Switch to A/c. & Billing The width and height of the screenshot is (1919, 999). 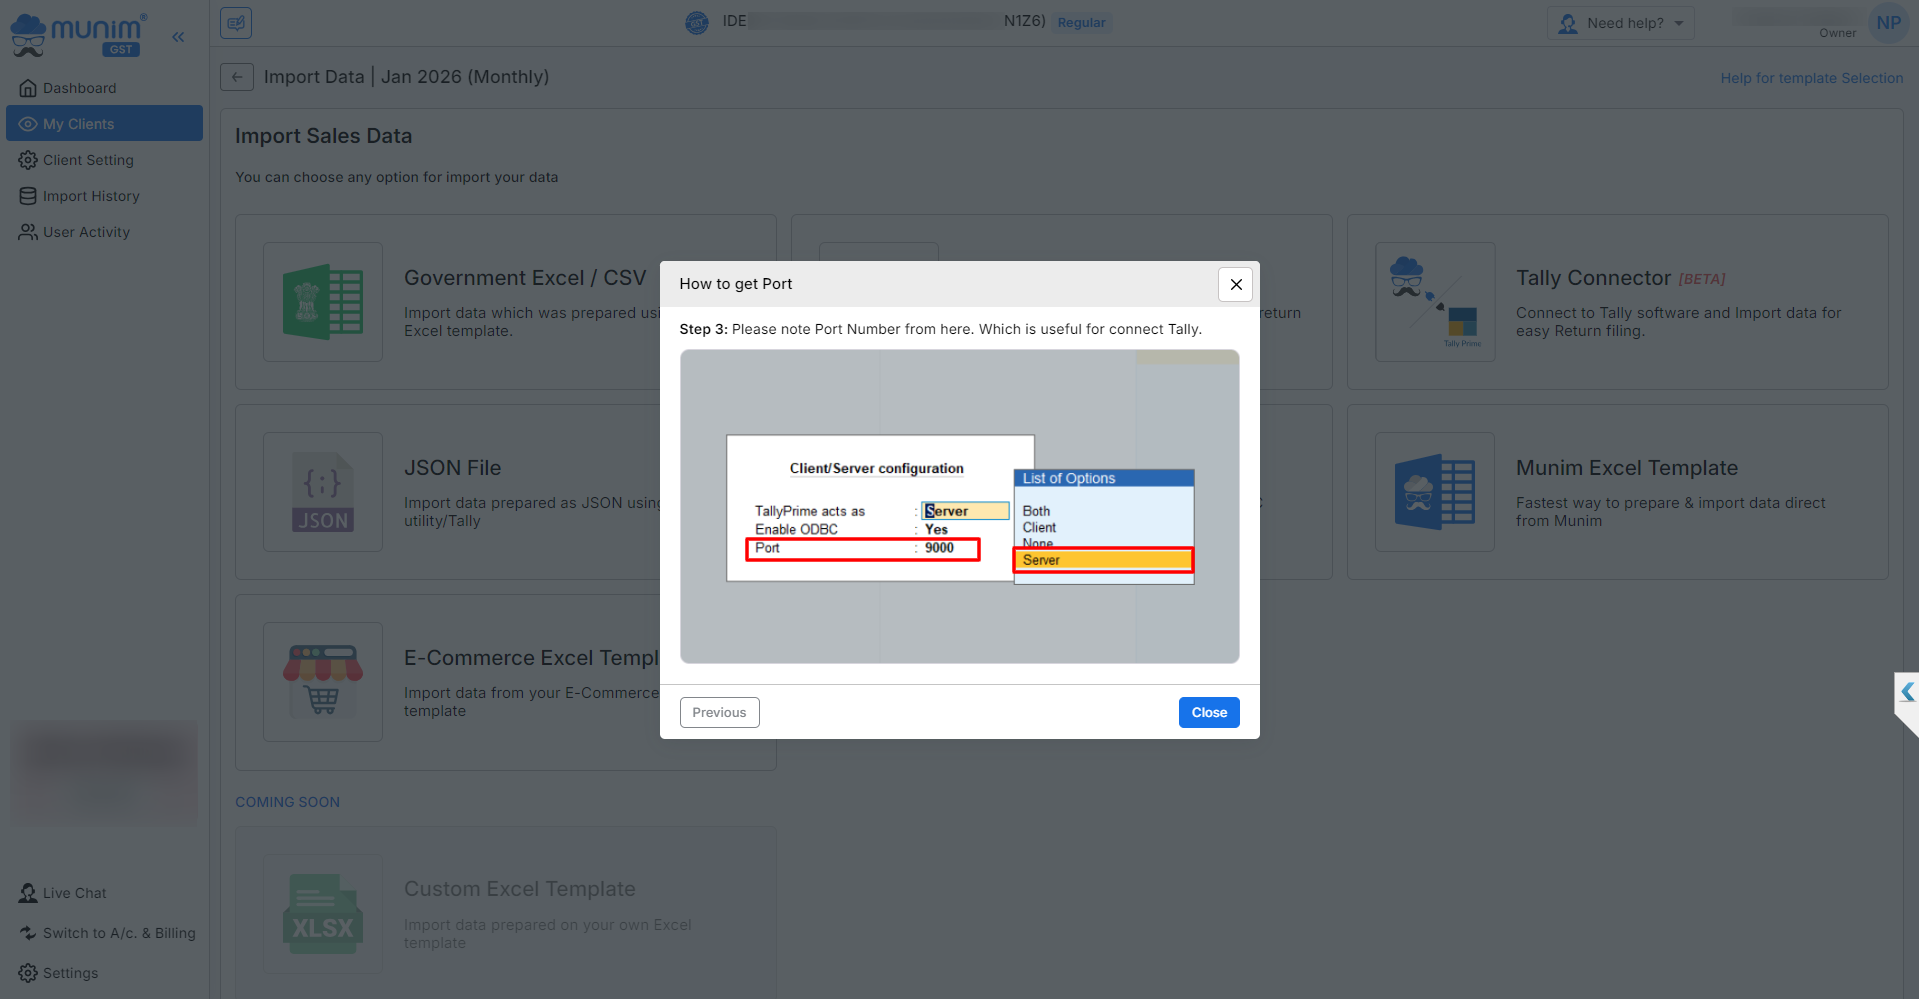pyautogui.click(x=118, y=933)
